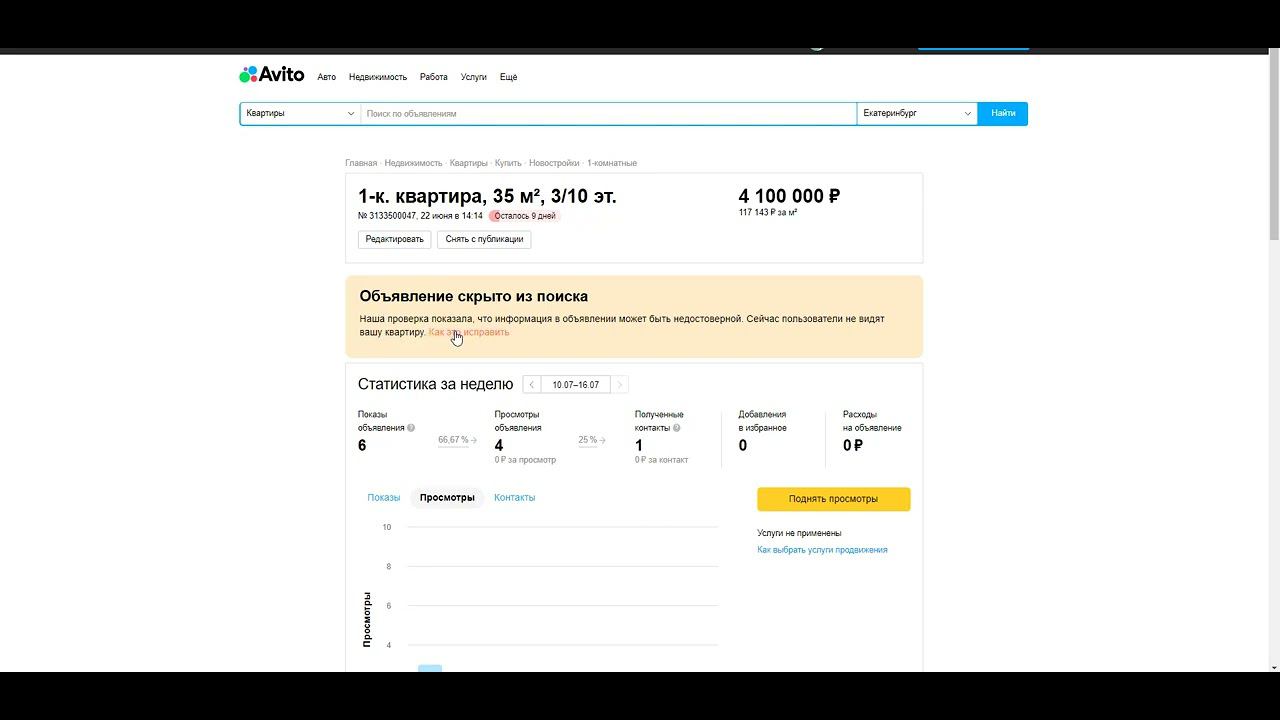This screenshot has height=720, width=1280.
Task: Click the Объявление скрыто из поиска heading
Action: click(x=474, y=296)
